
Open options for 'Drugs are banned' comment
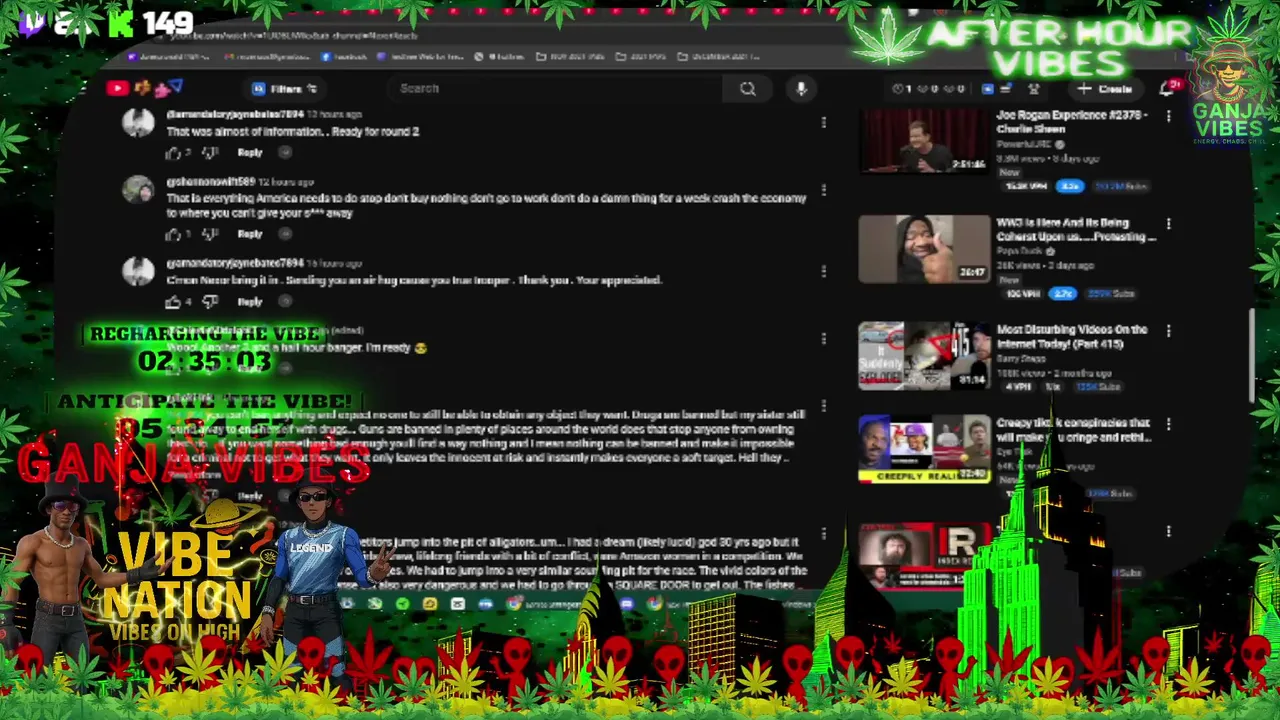click(824, 407)
